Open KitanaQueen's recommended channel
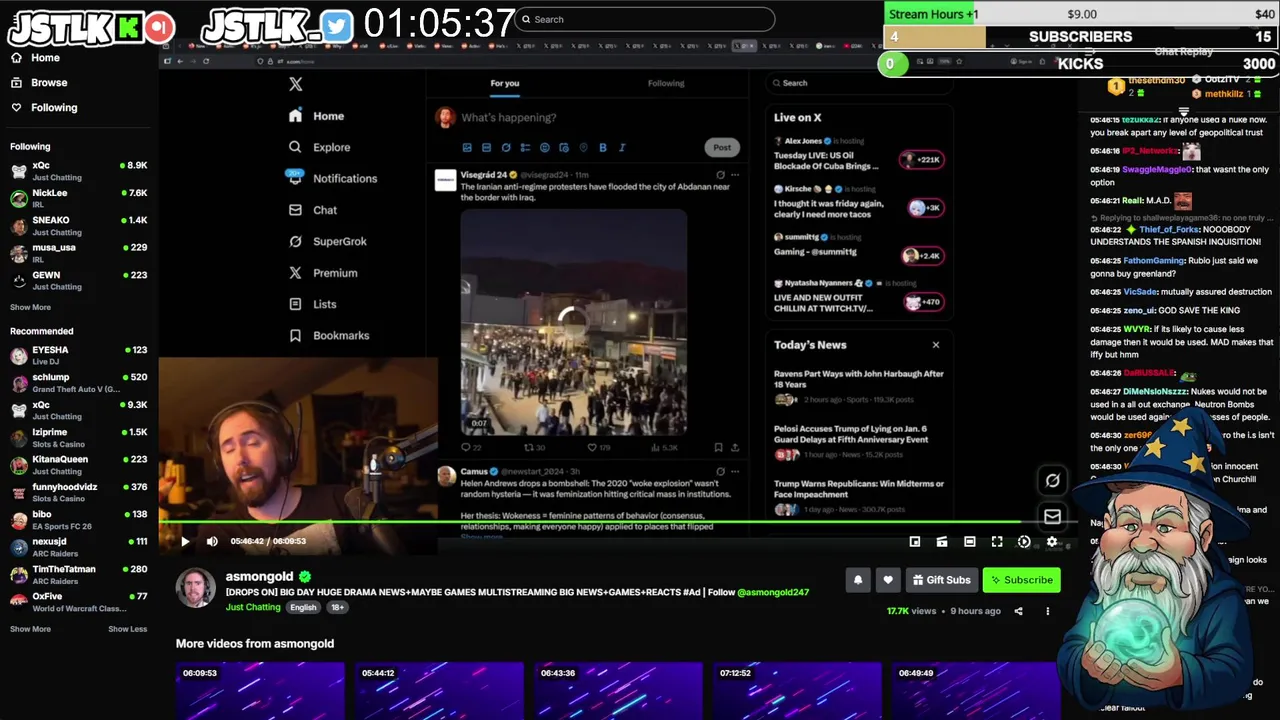Screen dimensions: 1280x720 coord(79,464)
